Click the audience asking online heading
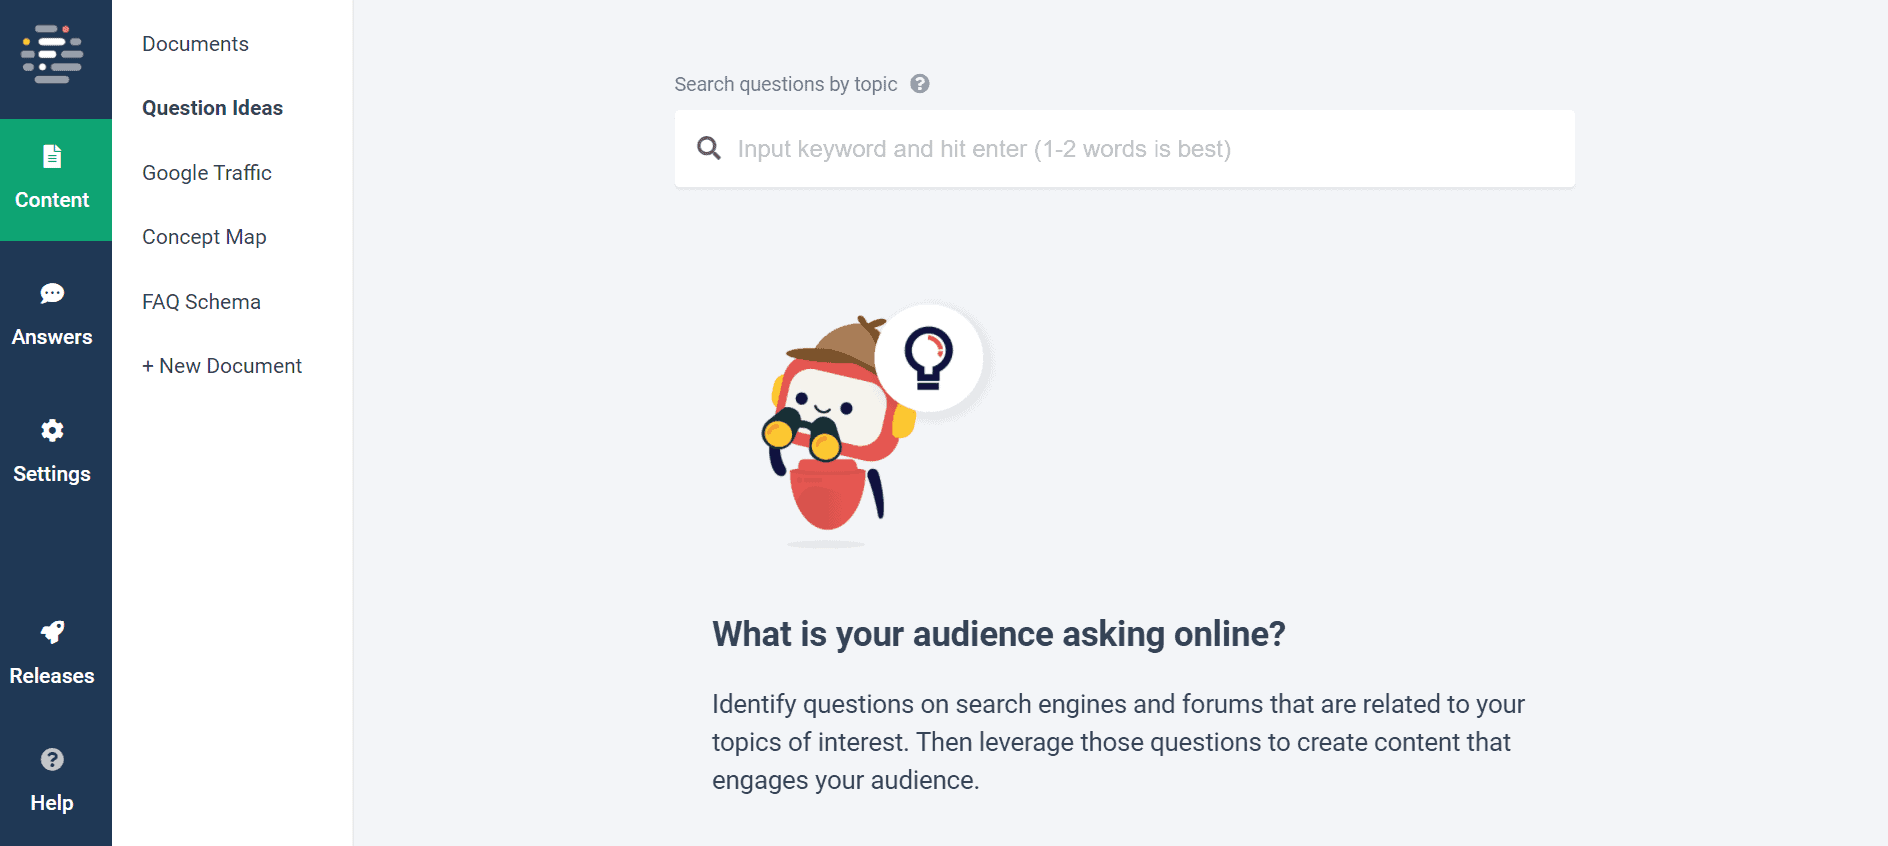Image resolution: width=1888 pixels, height=846 pixels. 998,634
